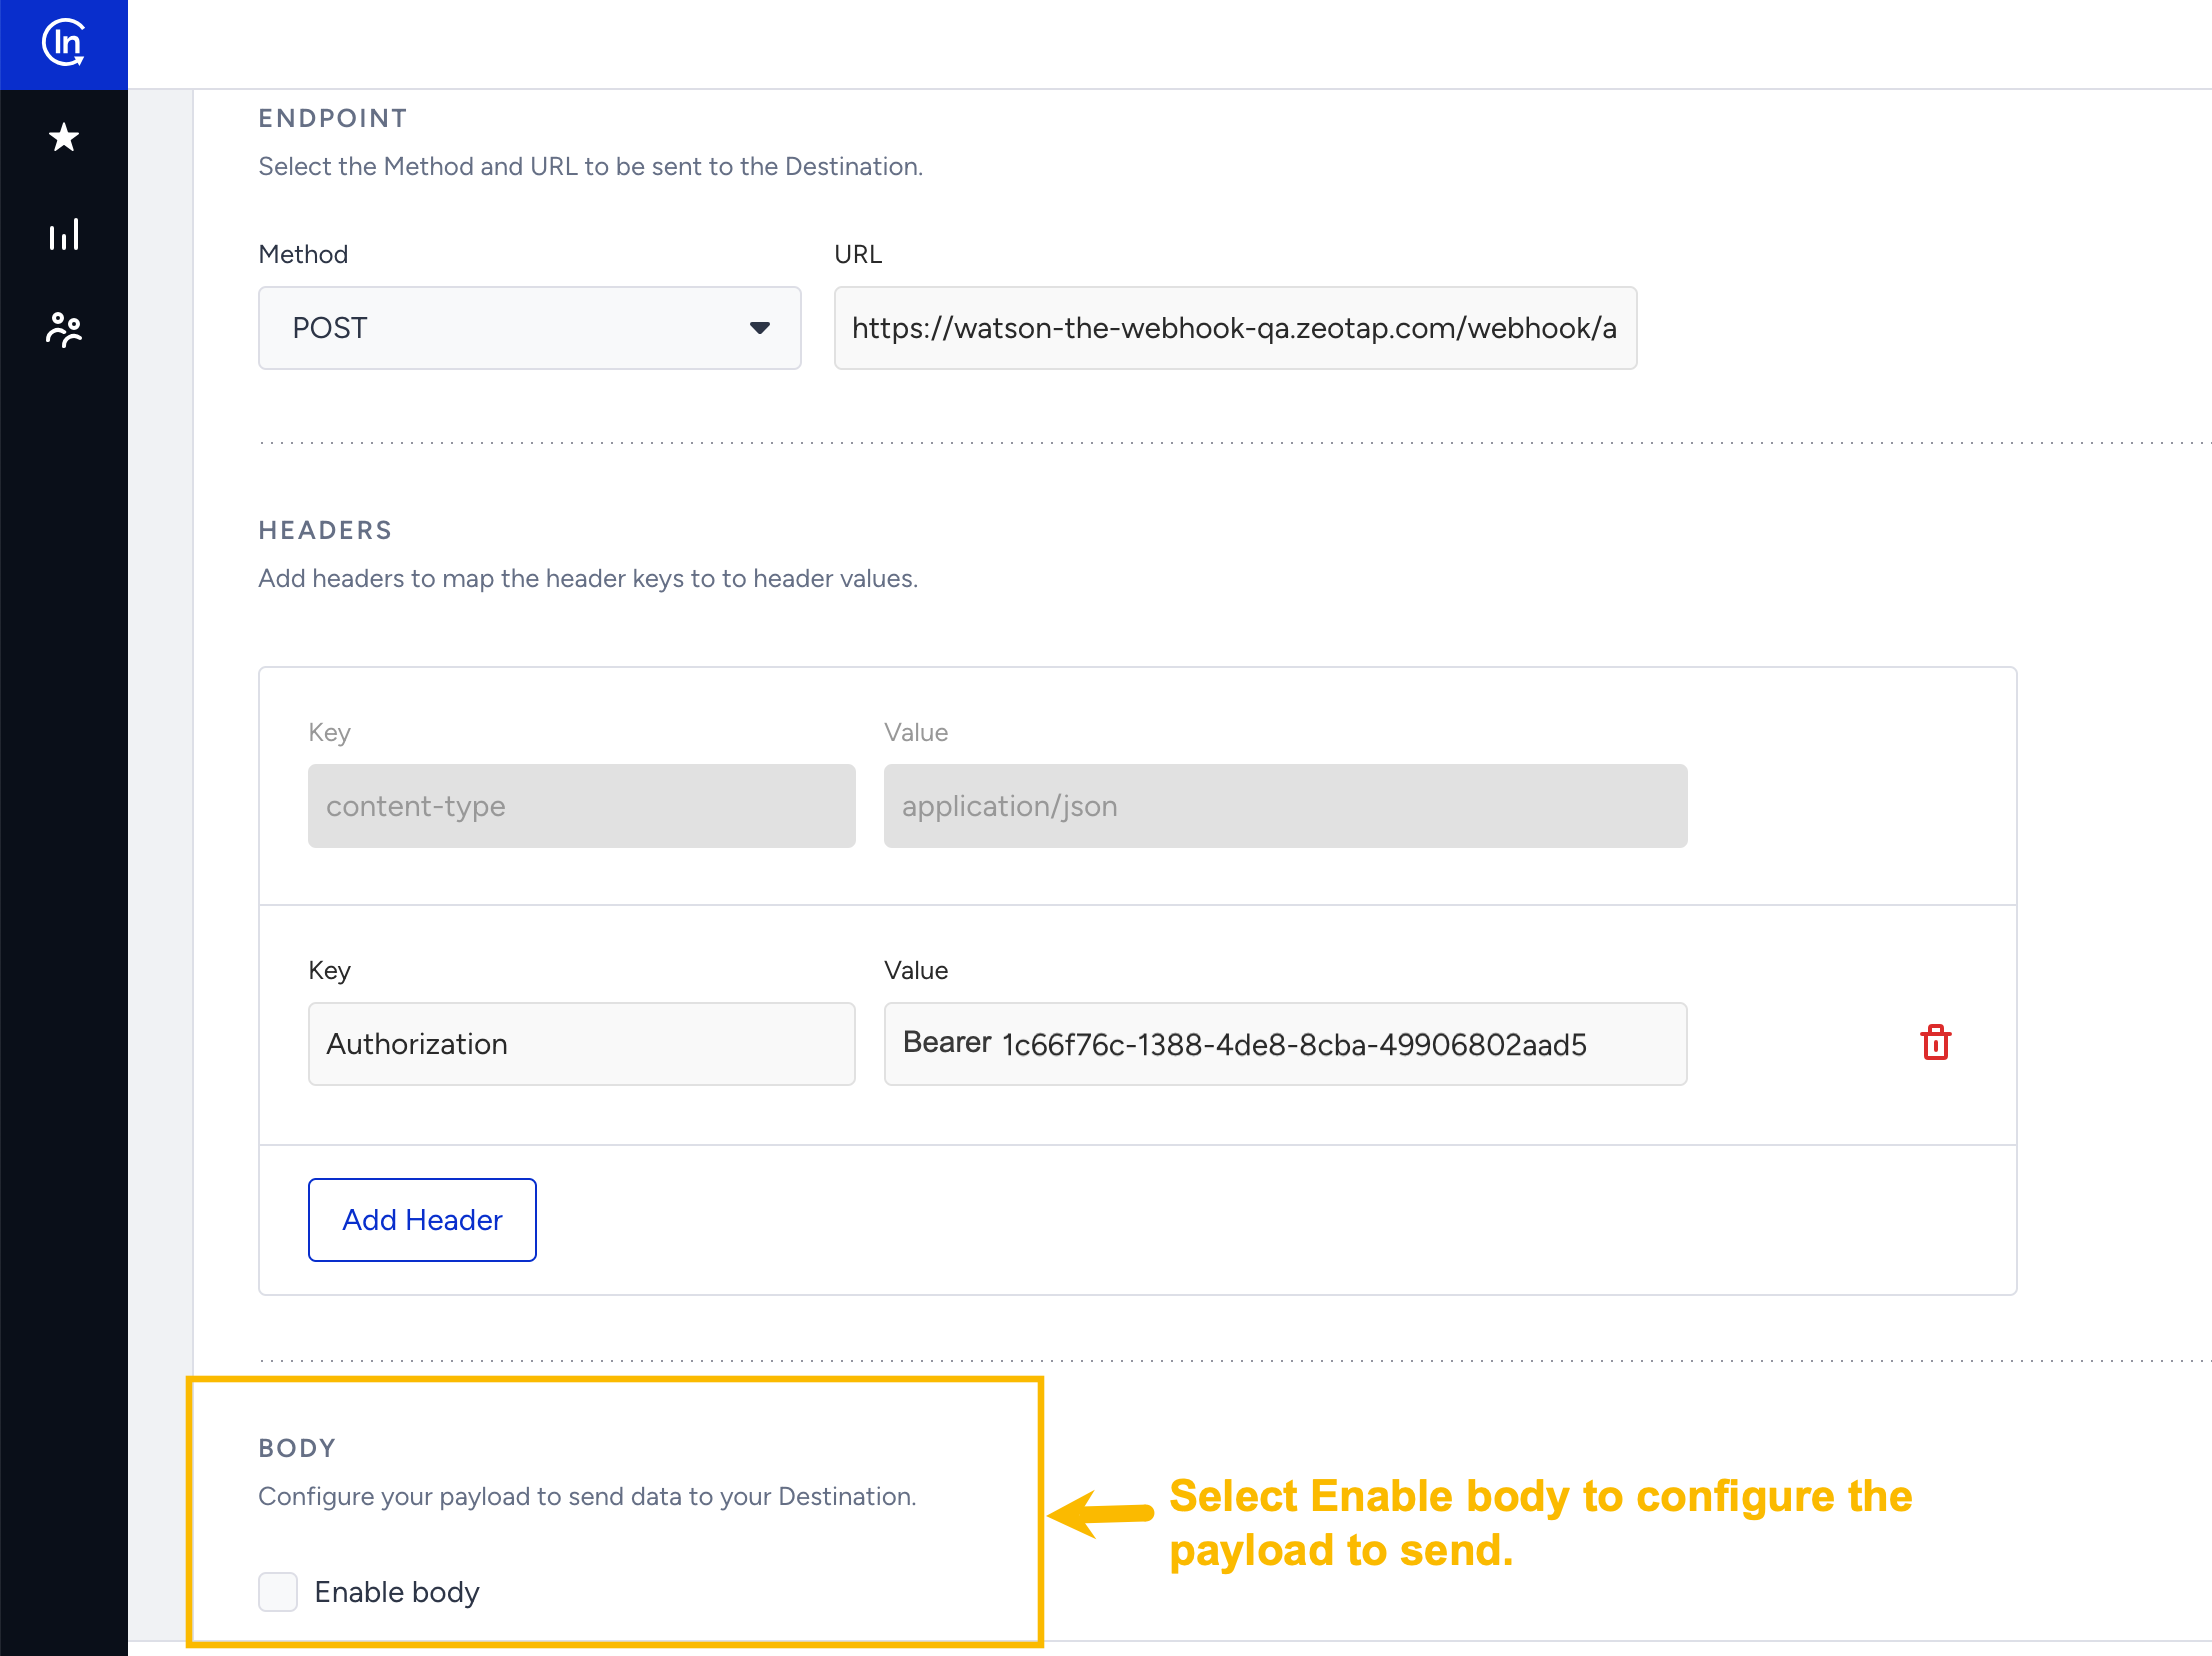Click the yellow annotation about Enable body
The height and width of the screenshot is (1656, 2212).
coord(1540,1523)
